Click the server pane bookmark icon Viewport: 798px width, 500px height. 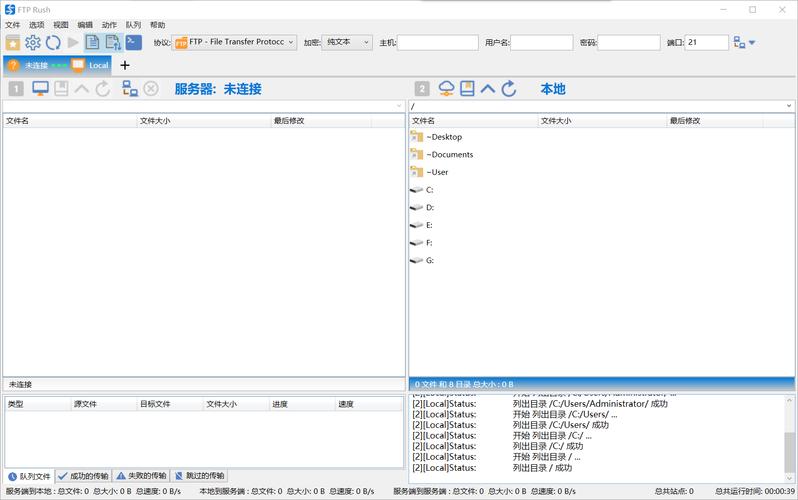click(x=62, y=89)
